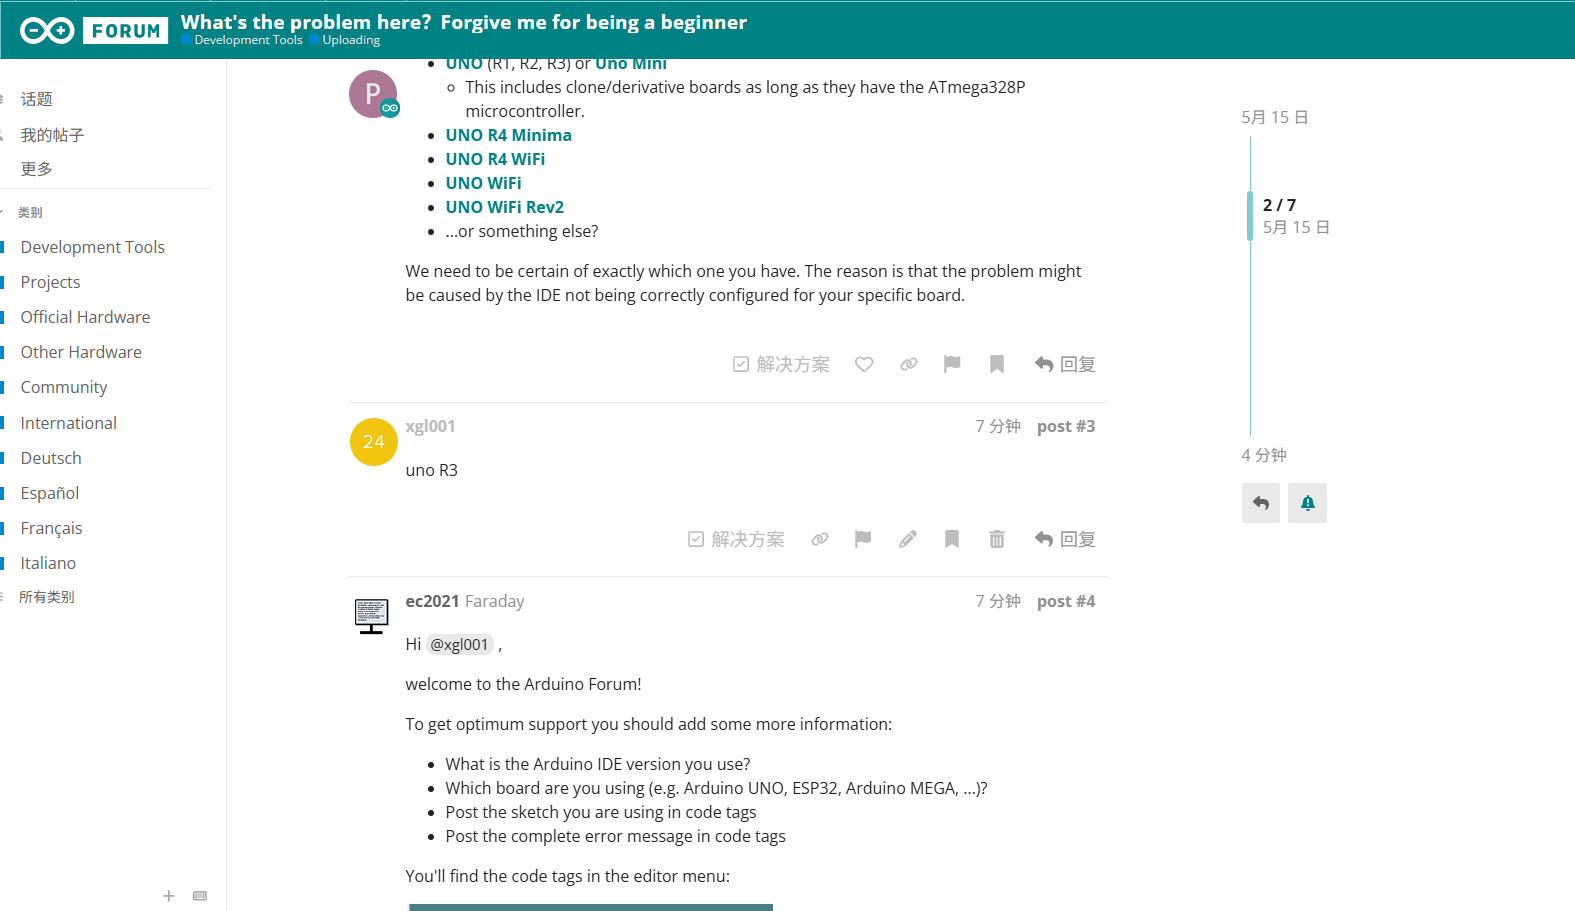Flag post #3 by xgl001
This screenshot has width=1575, height=911.
point(863,539)
